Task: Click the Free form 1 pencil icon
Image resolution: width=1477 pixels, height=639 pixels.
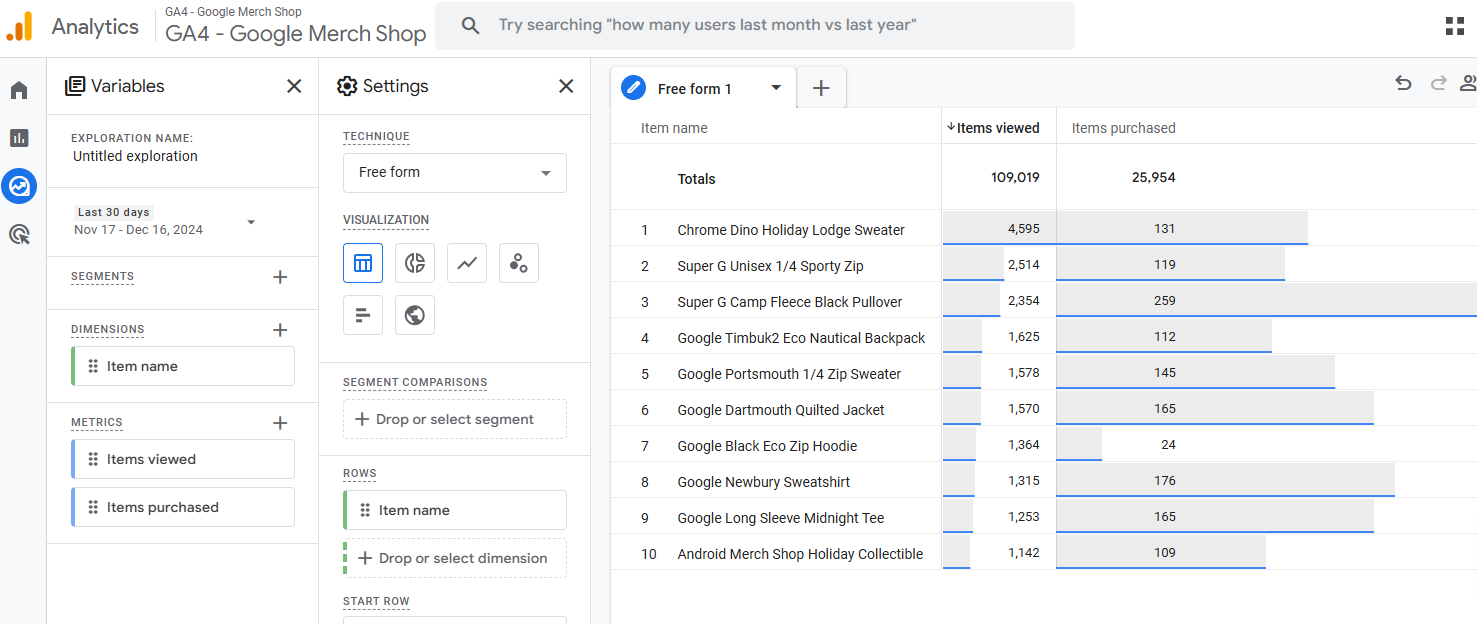Action: click(x=634, y=88)
